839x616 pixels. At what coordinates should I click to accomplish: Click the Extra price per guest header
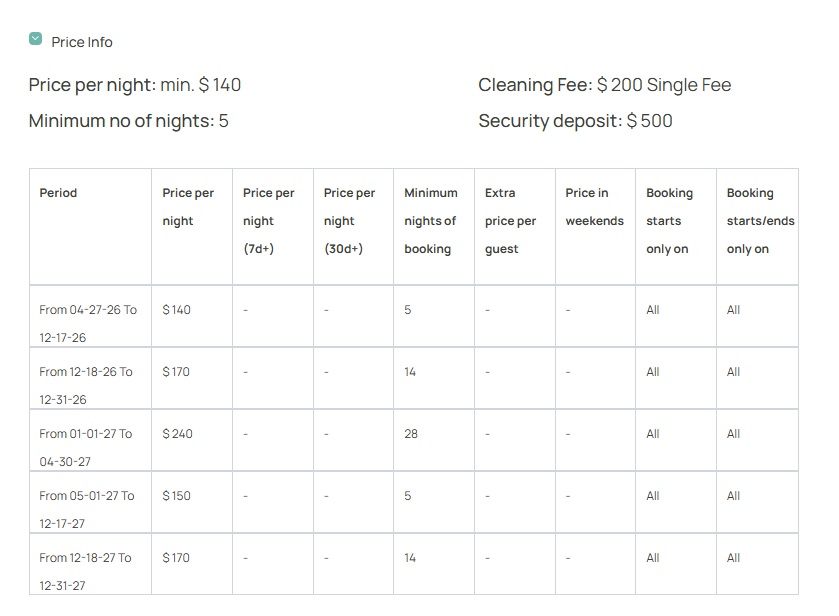(515, 227)
